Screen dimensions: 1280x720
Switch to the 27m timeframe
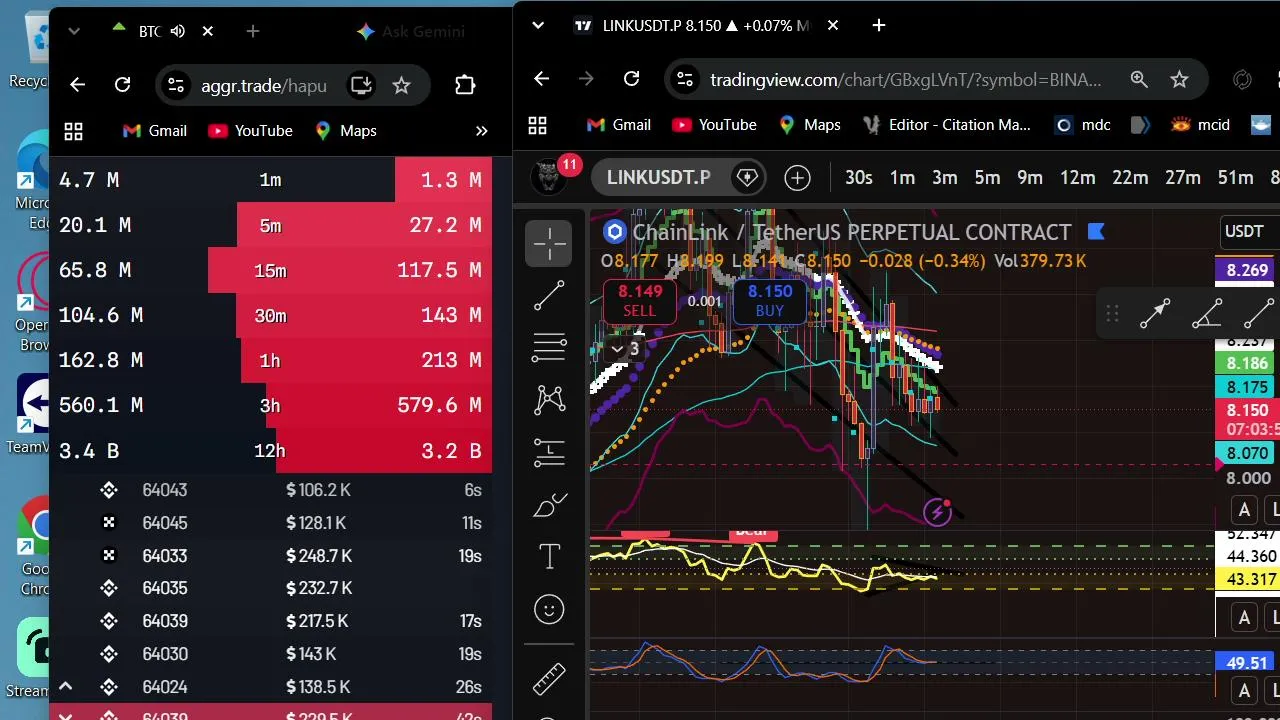pyautogui.click(x=1182, y=178)
